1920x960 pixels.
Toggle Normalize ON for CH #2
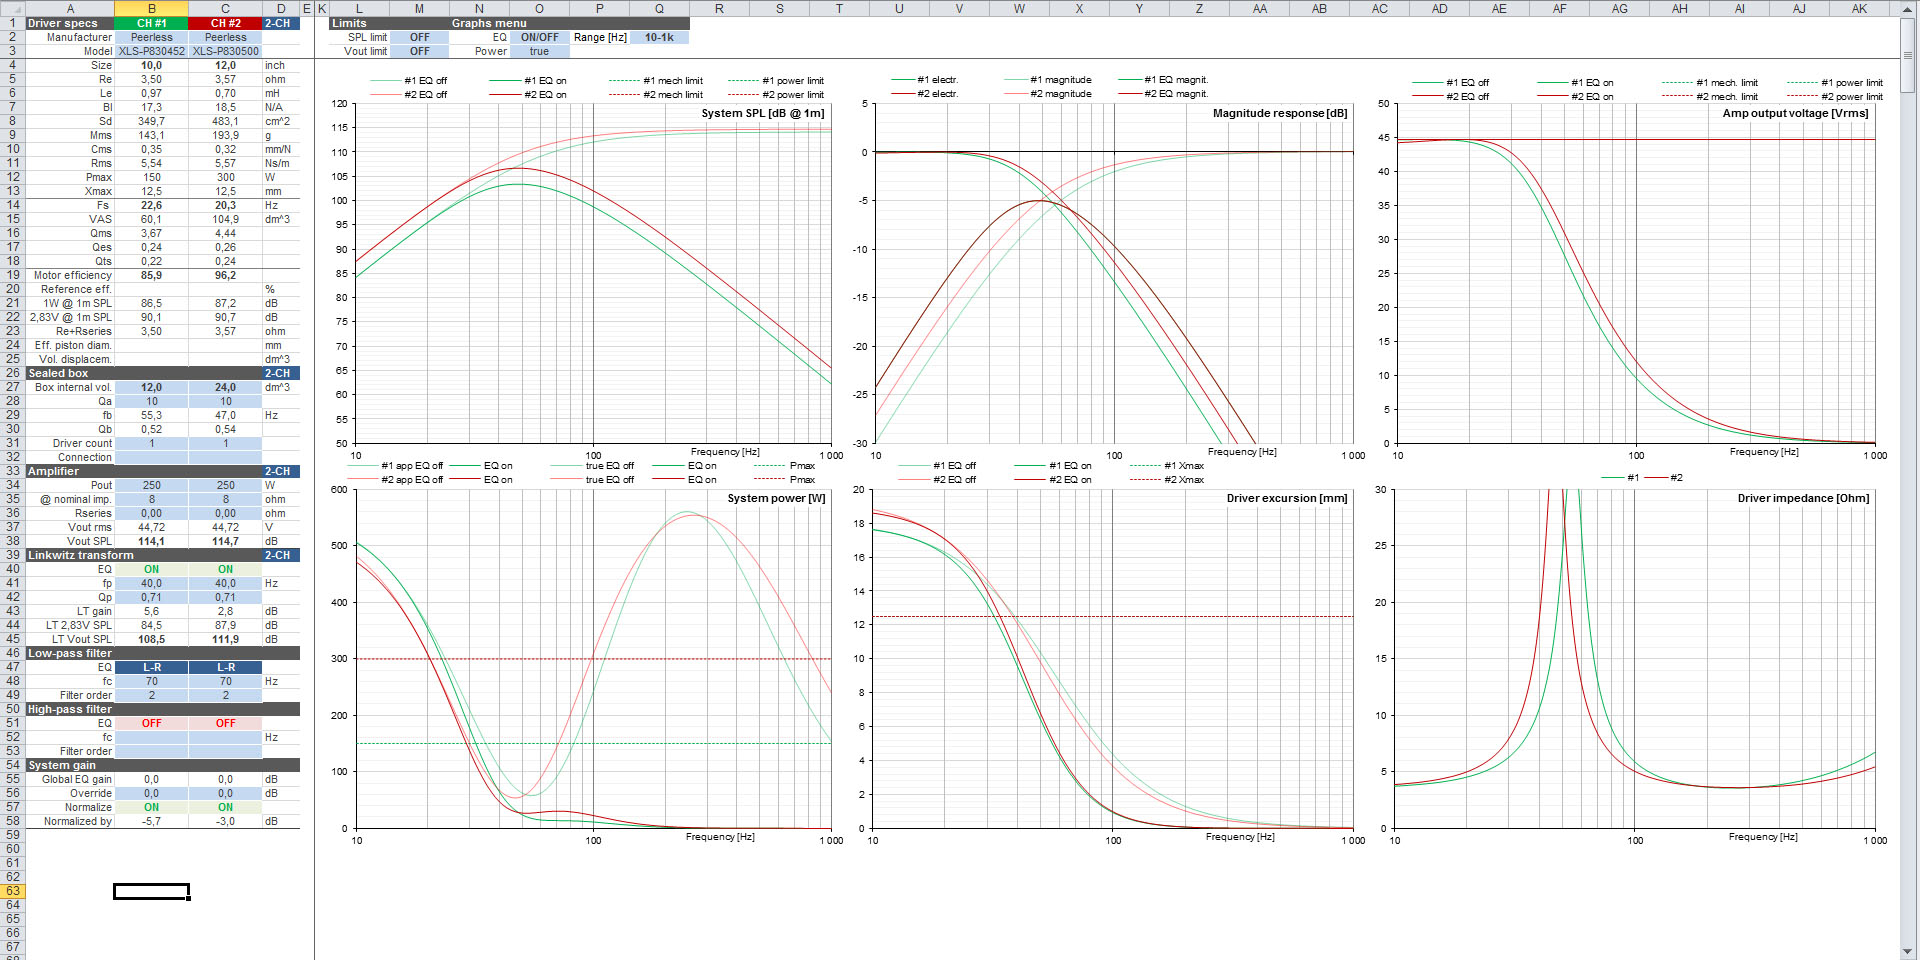point(225,807)
